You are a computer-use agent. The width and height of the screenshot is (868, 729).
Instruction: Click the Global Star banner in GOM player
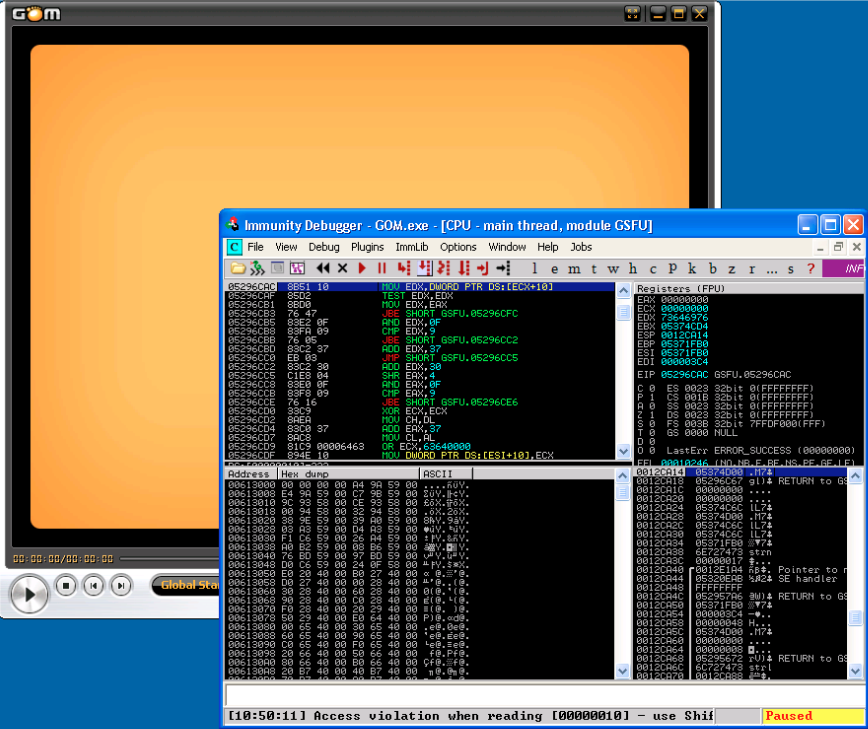[186, 585]
